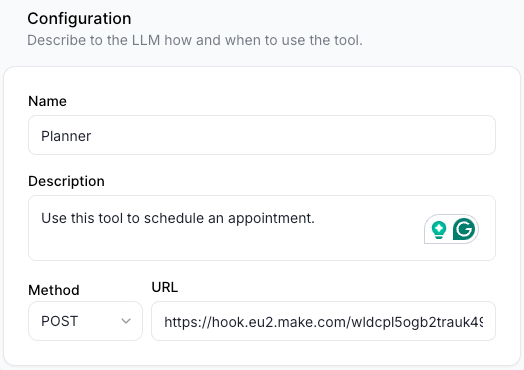Click the Method label above dropdown
This screenshot has height=370, width=524.
(54, 290)
